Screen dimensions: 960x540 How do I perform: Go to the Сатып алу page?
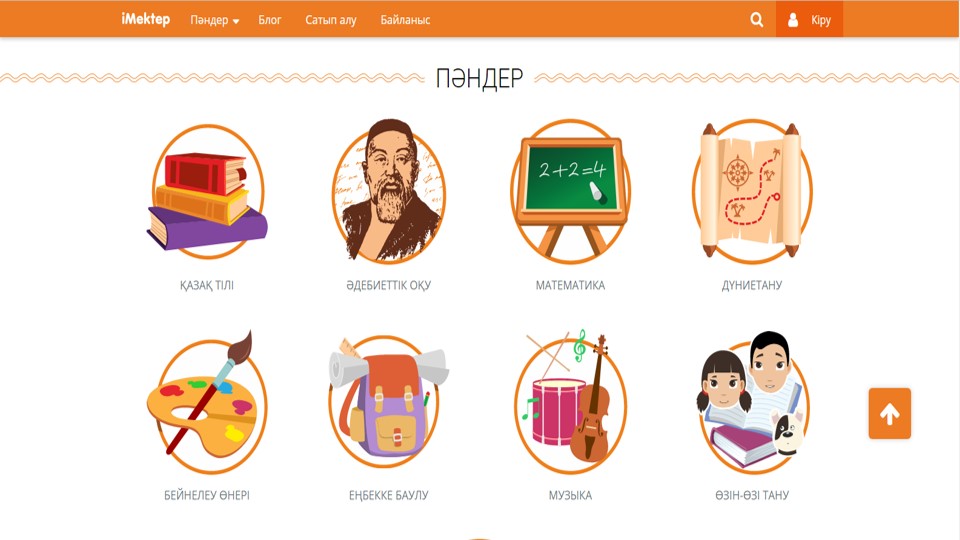331,20
